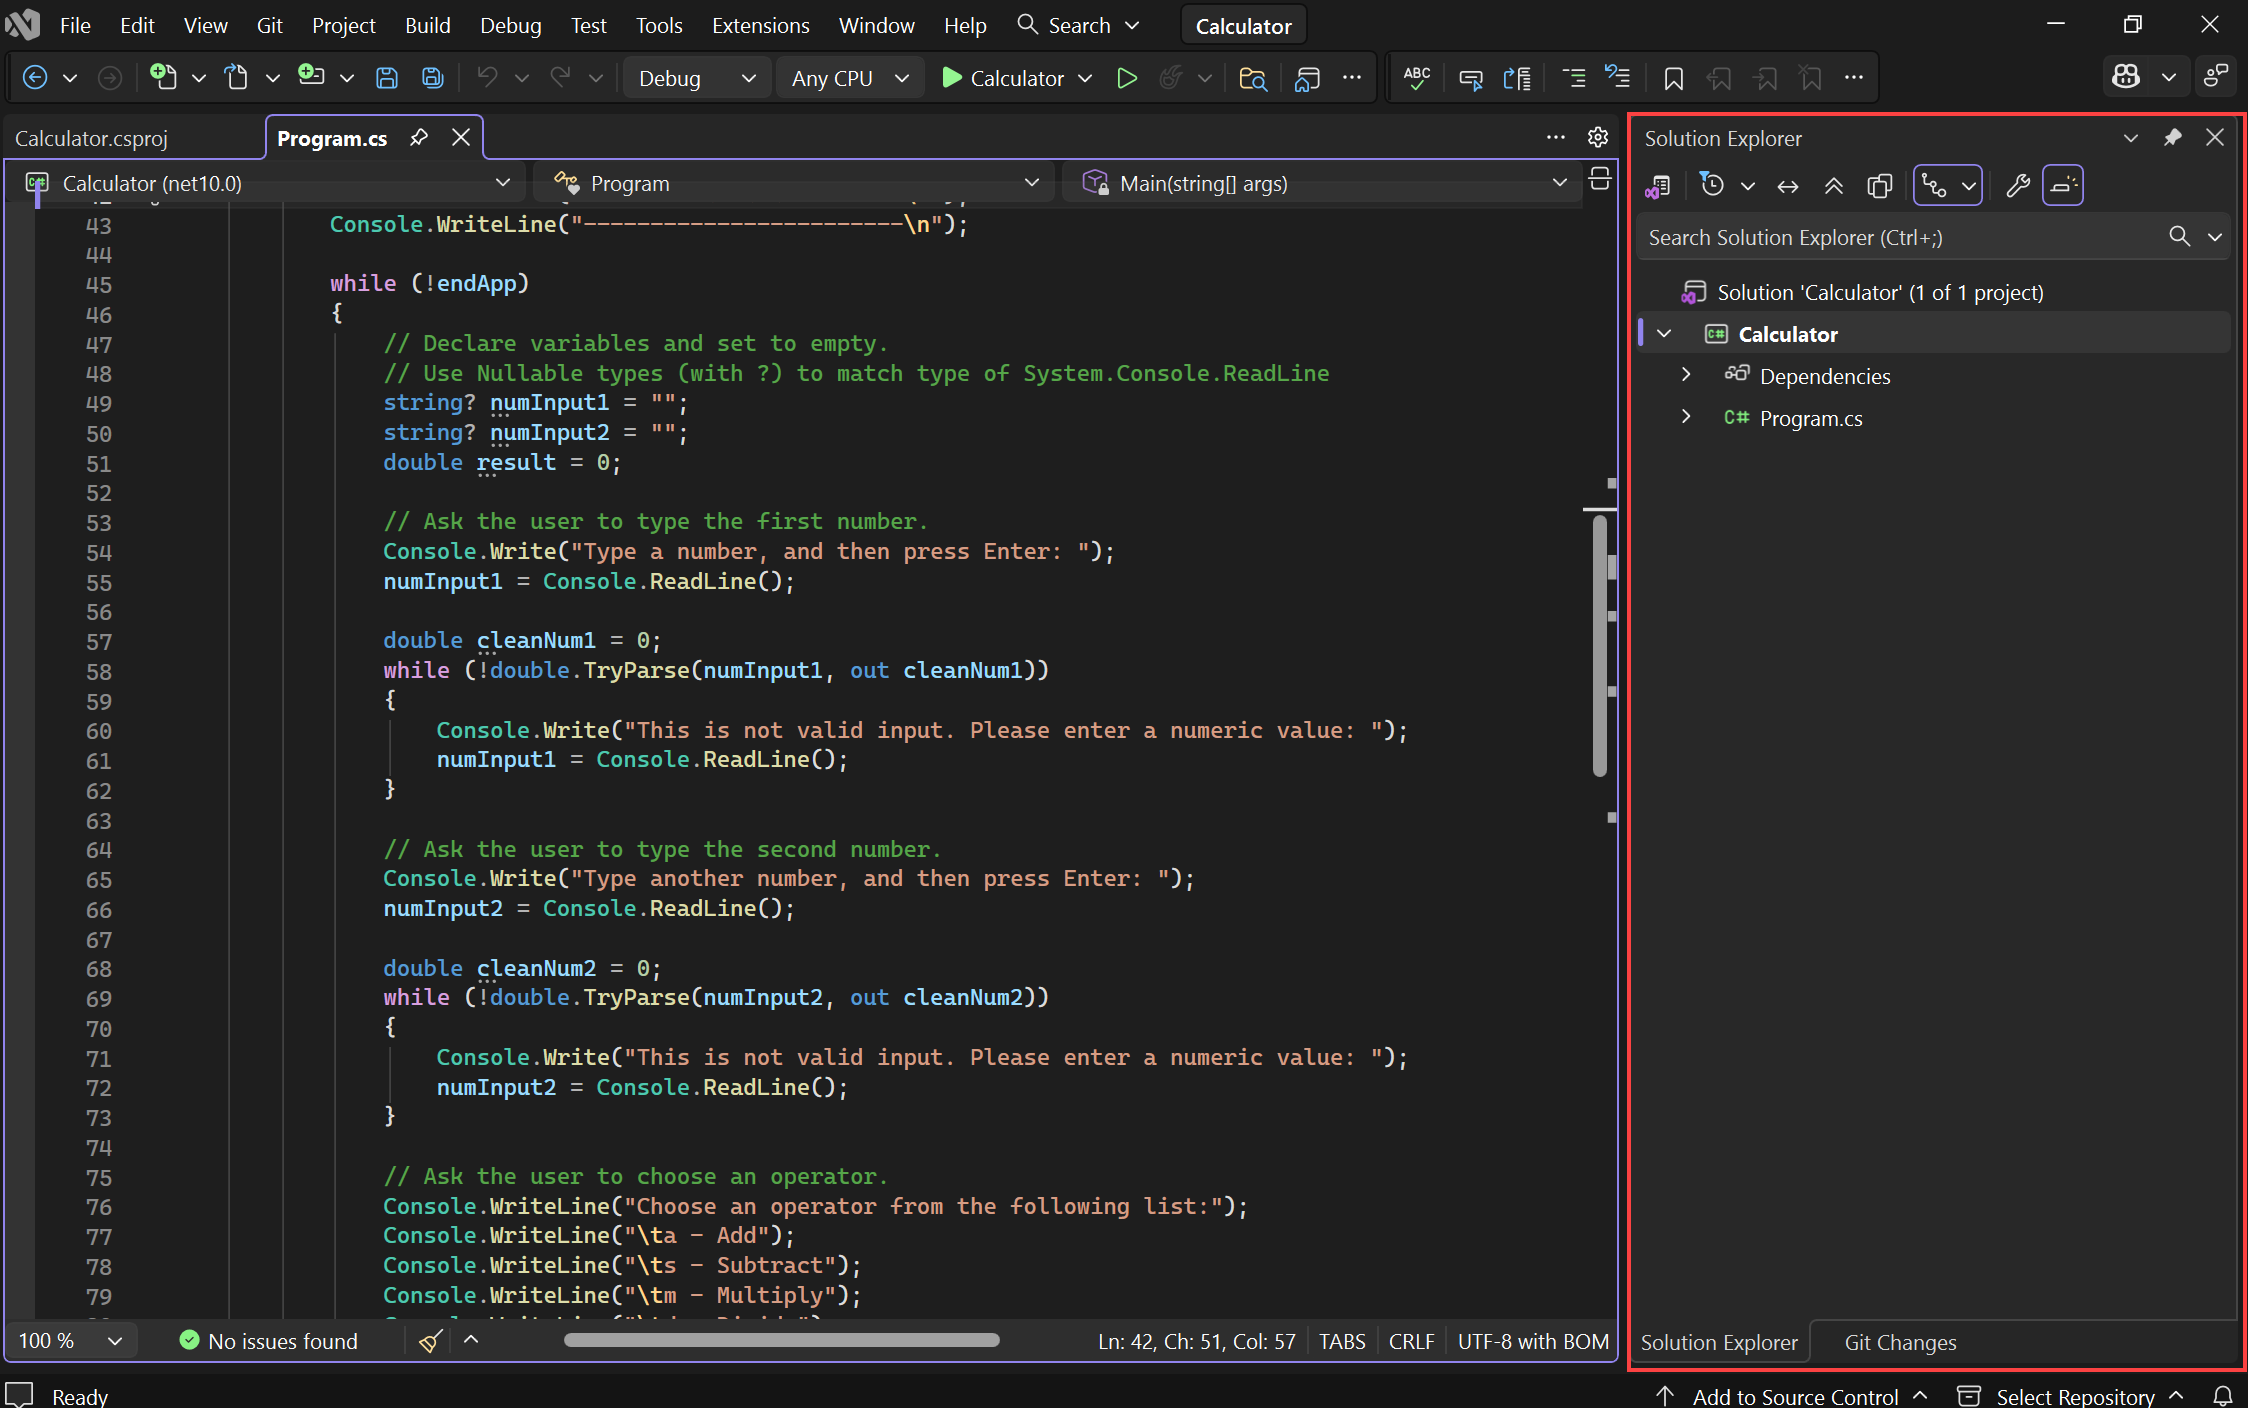Toggle the Program.cs tab pin
The height and width of the screenshot is (1408, 2248).
click(x=419, y=137)
